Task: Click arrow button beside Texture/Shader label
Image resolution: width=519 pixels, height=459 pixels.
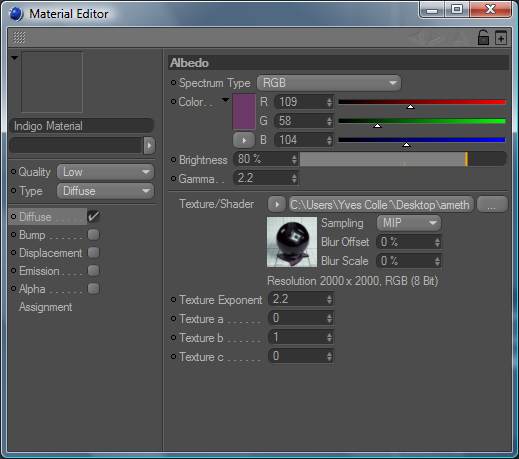Action: pos(277,204)
